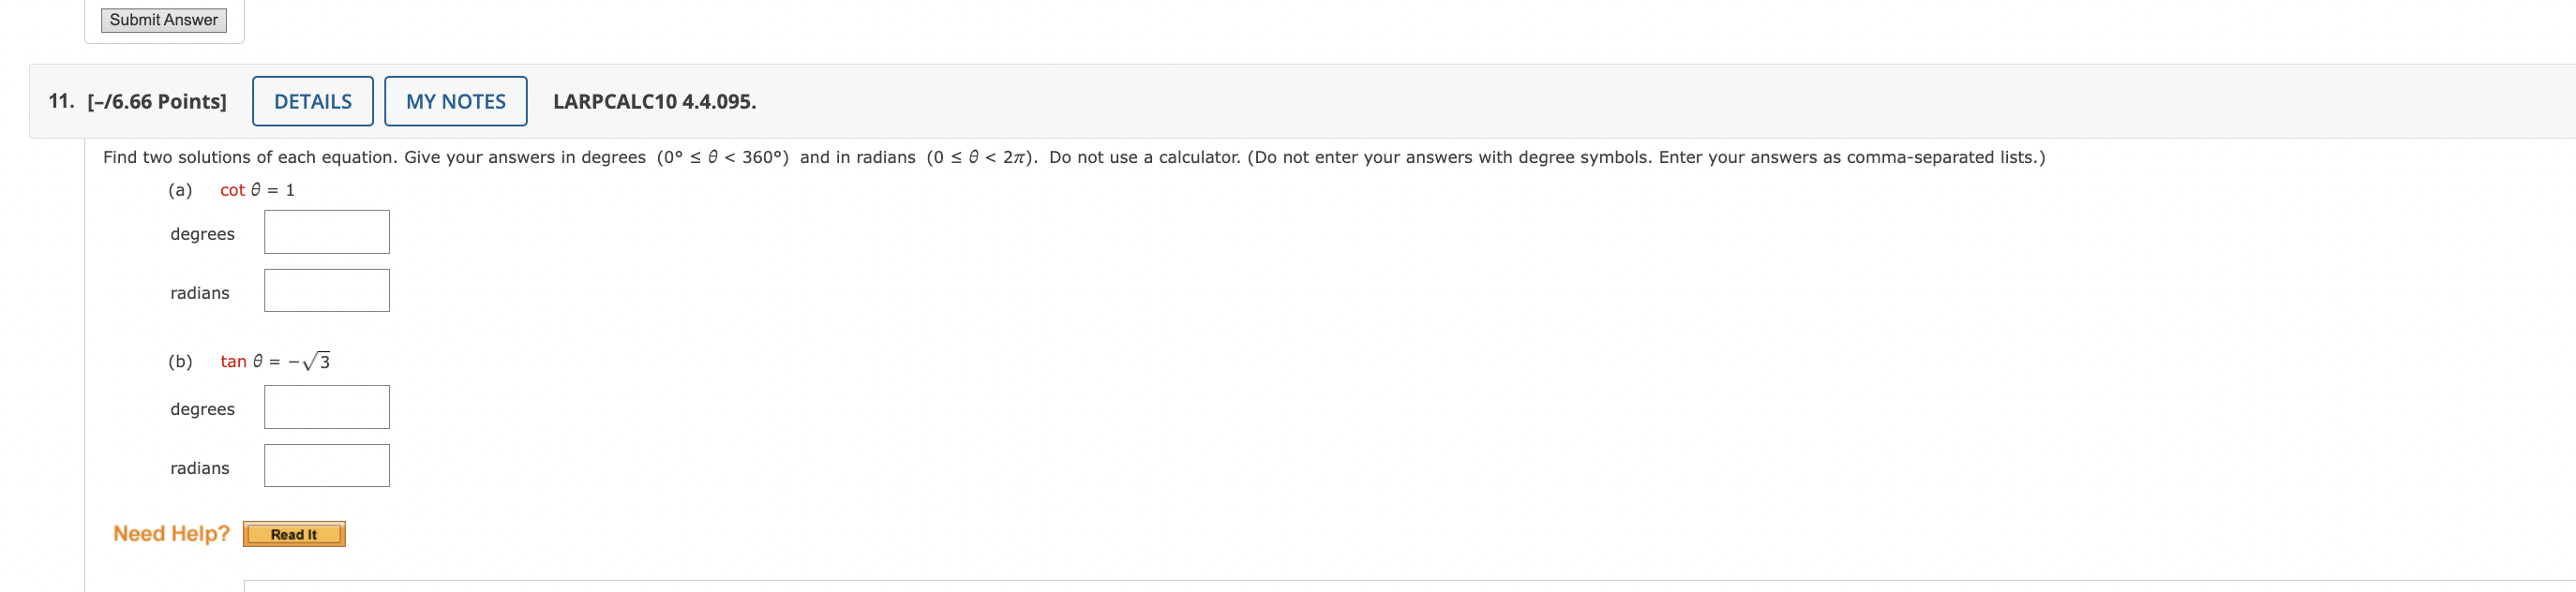Select the LARPCALC10 4.4.095 problem title
The width and height of the screenshot is (2576, 592).
[655, 101]
